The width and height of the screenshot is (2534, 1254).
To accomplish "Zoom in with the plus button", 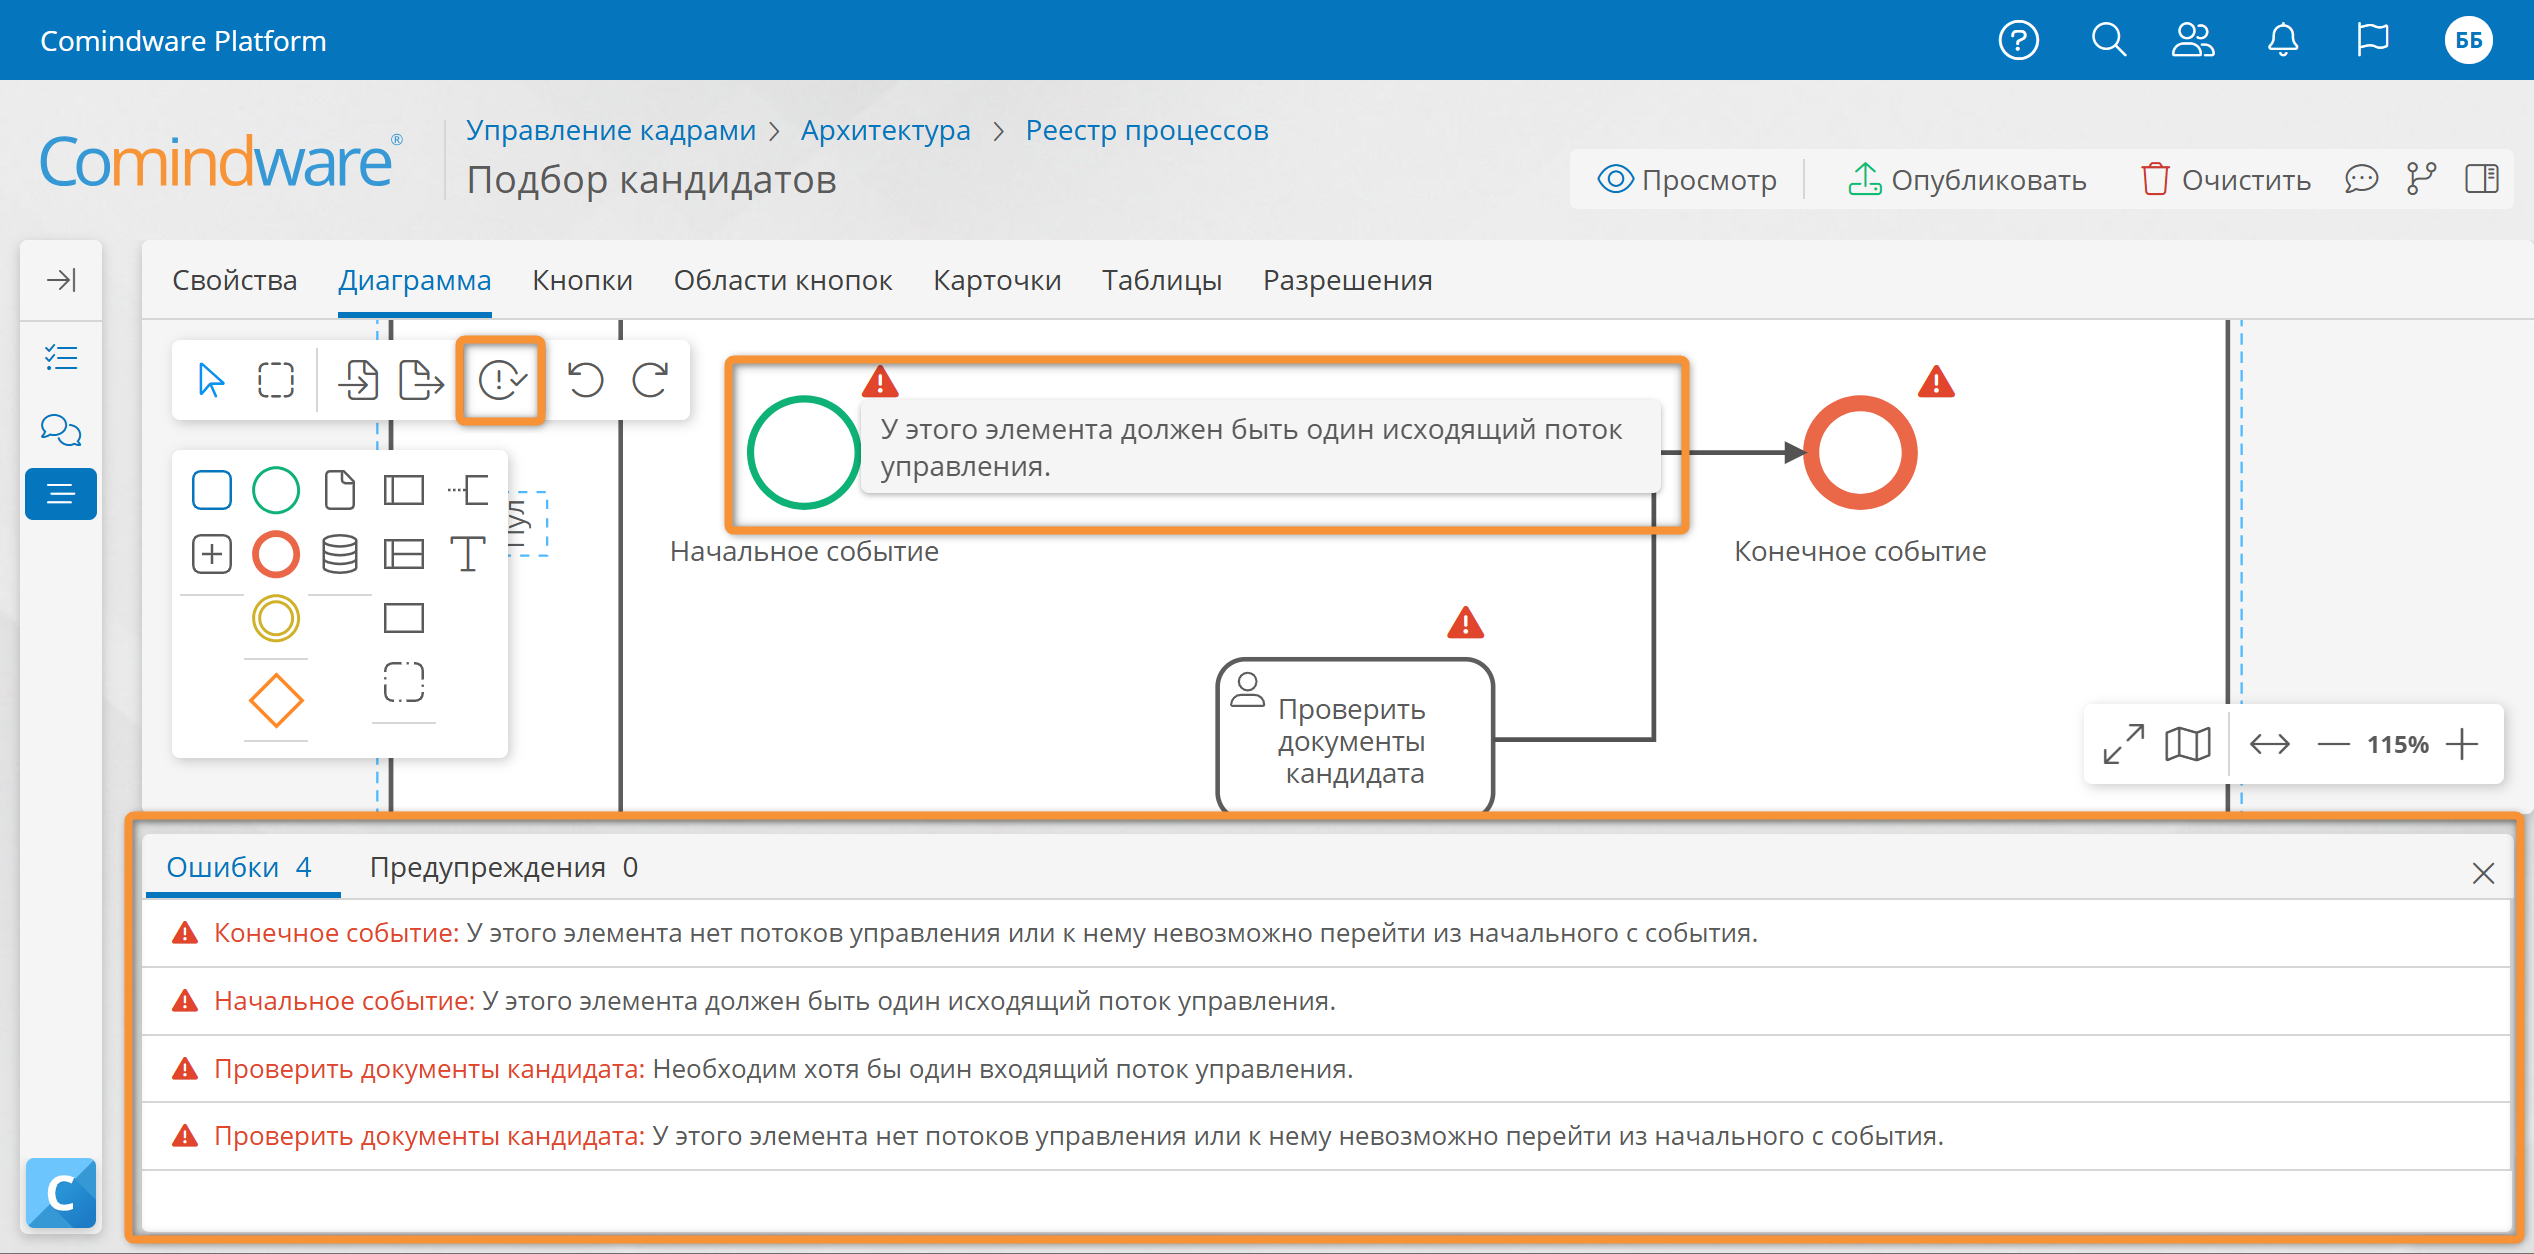I will tap(2462, 745).
